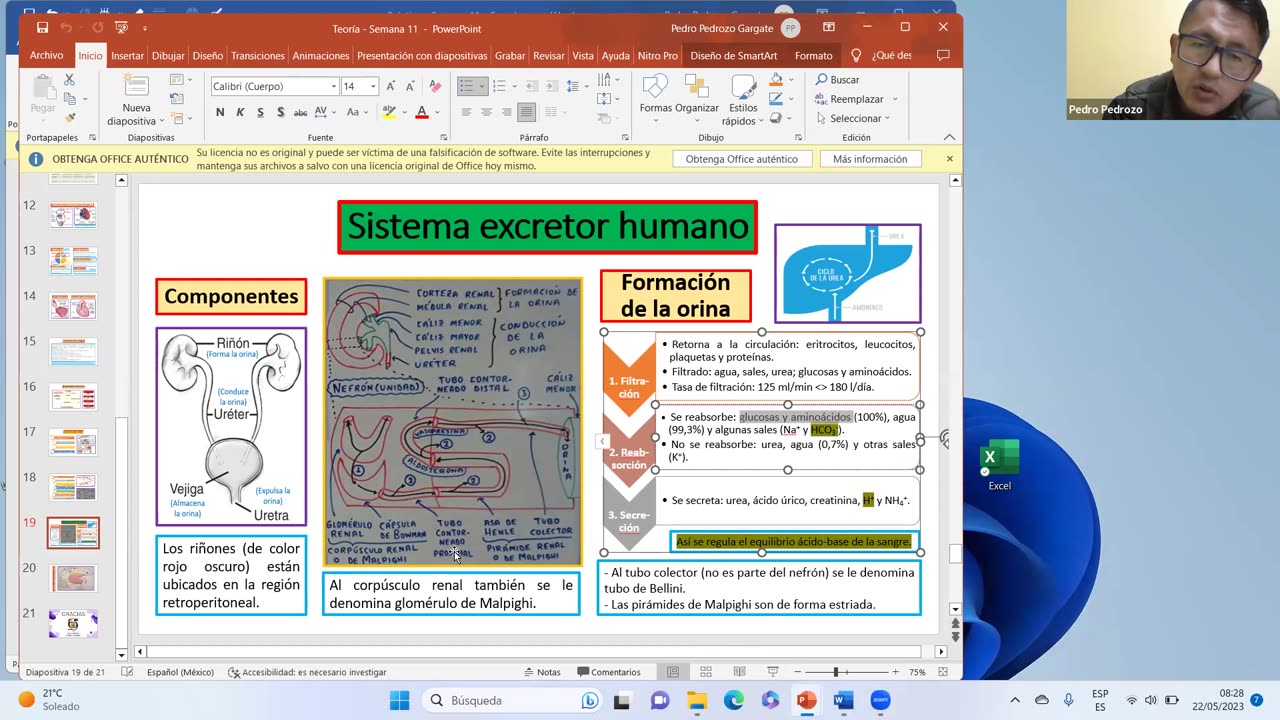Open Word from the taskbar
The image size is (1280, 720).
coord(843,700)
